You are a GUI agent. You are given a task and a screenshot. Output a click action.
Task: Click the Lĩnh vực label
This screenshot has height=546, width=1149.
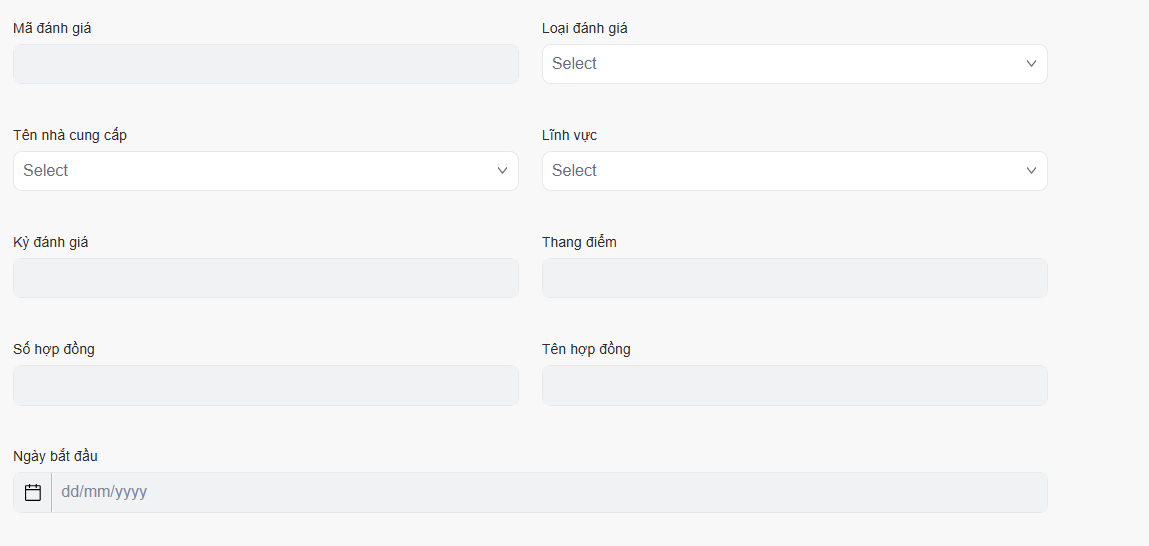click(x=570, y=135)
